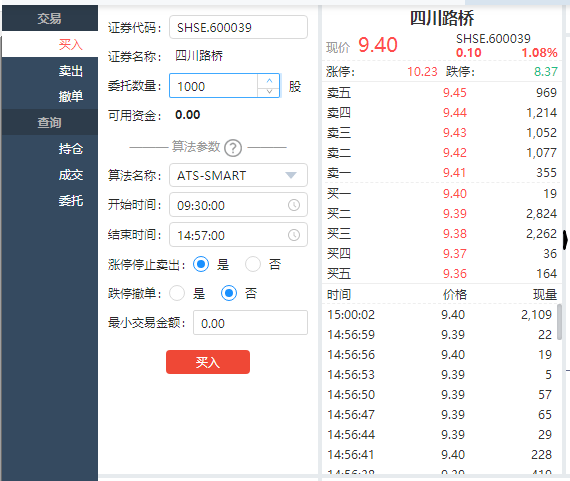Click the 14:56:59 trade row
This screenshot has height=481, width=570.
[x=439, y=334]
